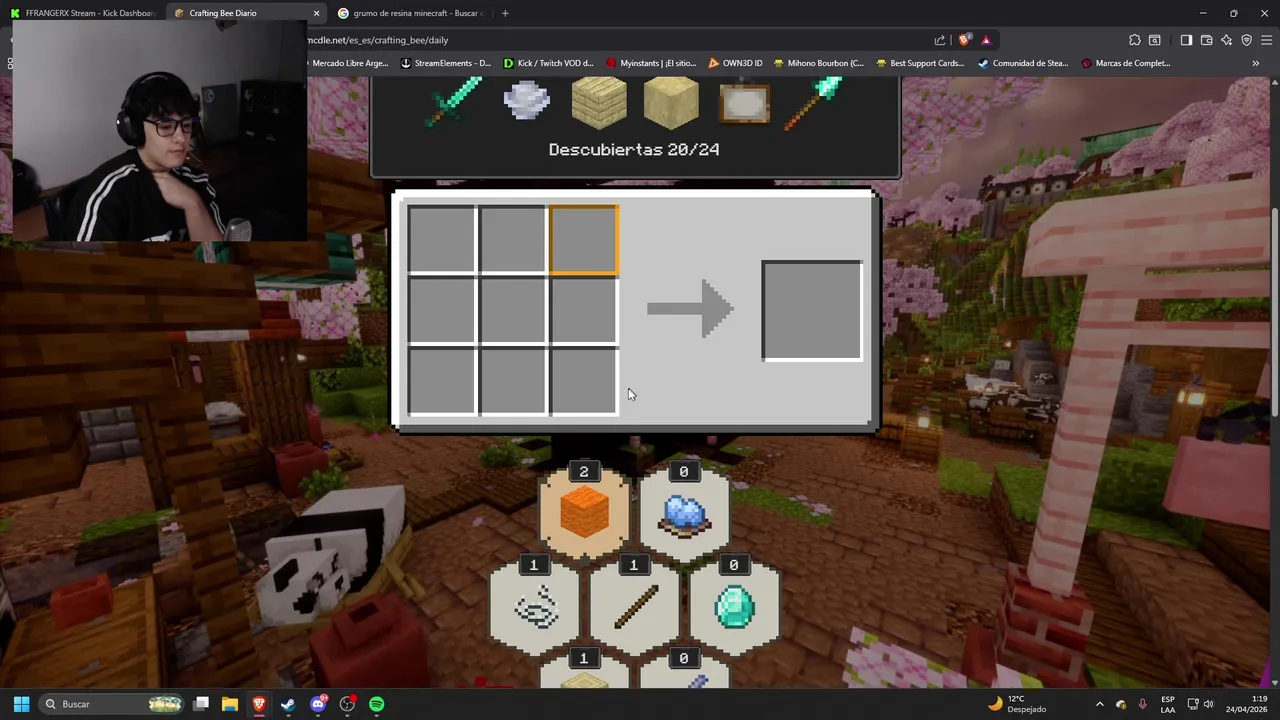Open Comunidad de Steam bookmark

[1023, 63]
